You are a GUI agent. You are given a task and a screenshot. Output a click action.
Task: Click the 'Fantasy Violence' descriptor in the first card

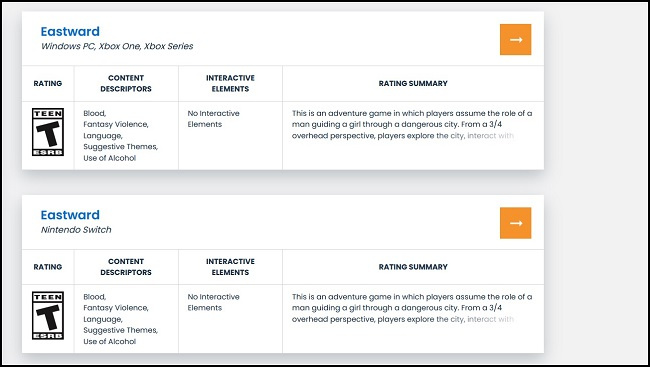[x=116, y=124]
